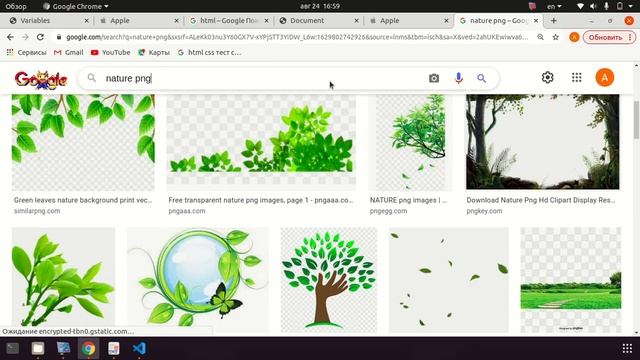Open Google account avatar A
The height and width of the screenshot is (360, 640).
click(x=604, y=77)
